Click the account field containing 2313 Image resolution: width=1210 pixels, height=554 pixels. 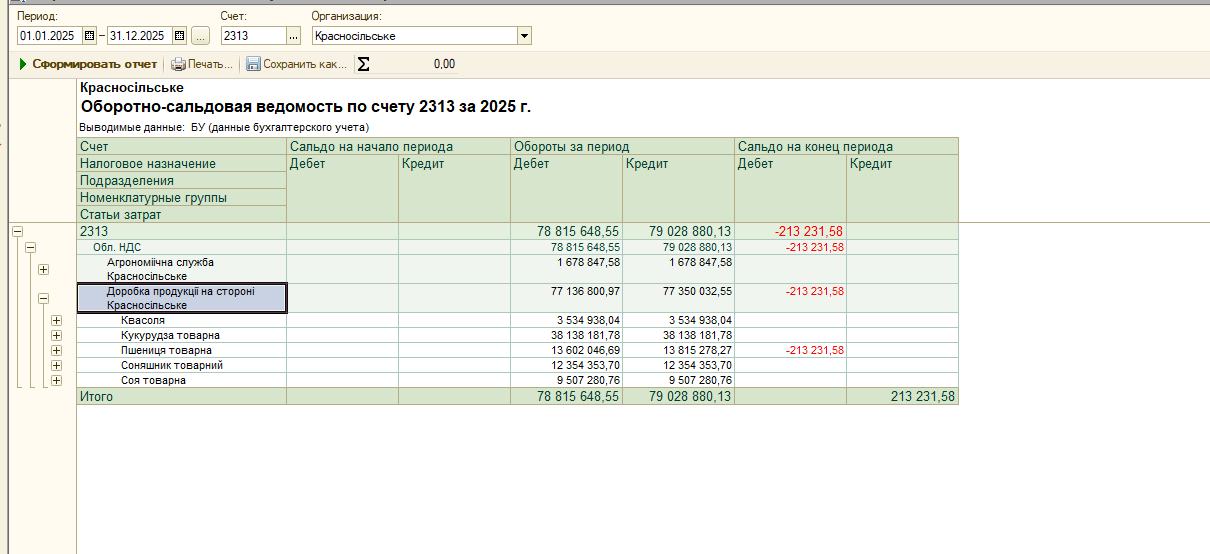pos(253,36)
